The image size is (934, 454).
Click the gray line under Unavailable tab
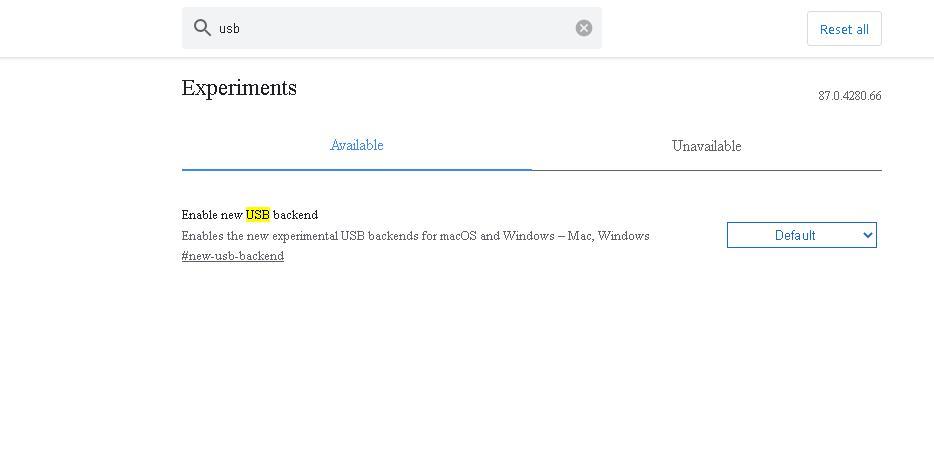tap(706, 170)
